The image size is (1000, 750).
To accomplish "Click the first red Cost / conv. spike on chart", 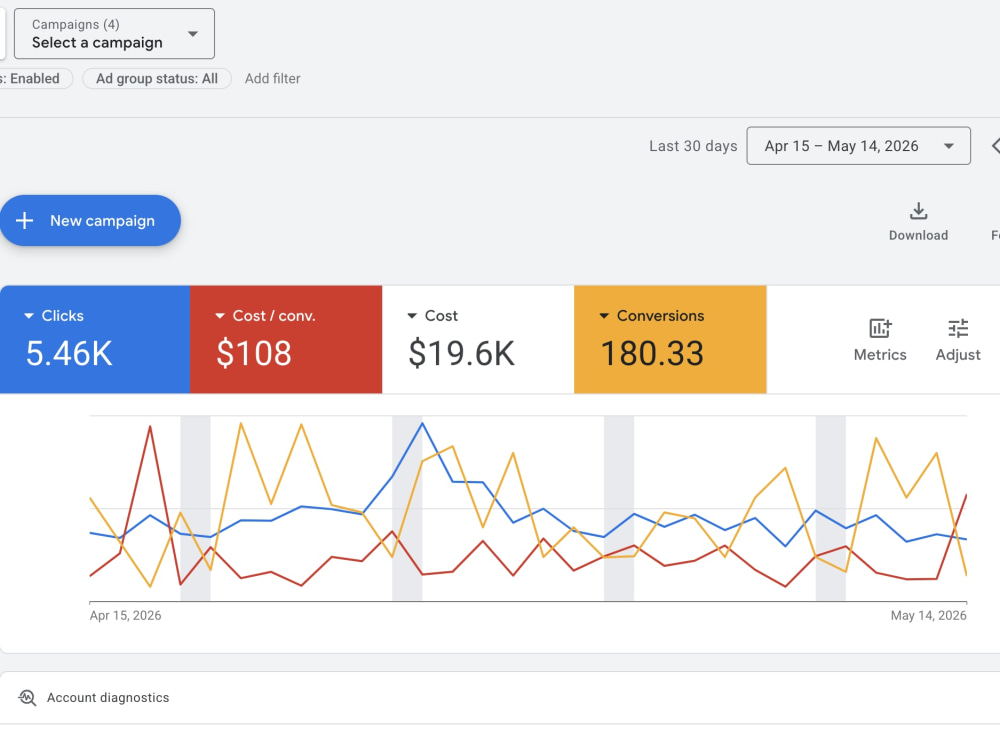I will coord(150,427).
